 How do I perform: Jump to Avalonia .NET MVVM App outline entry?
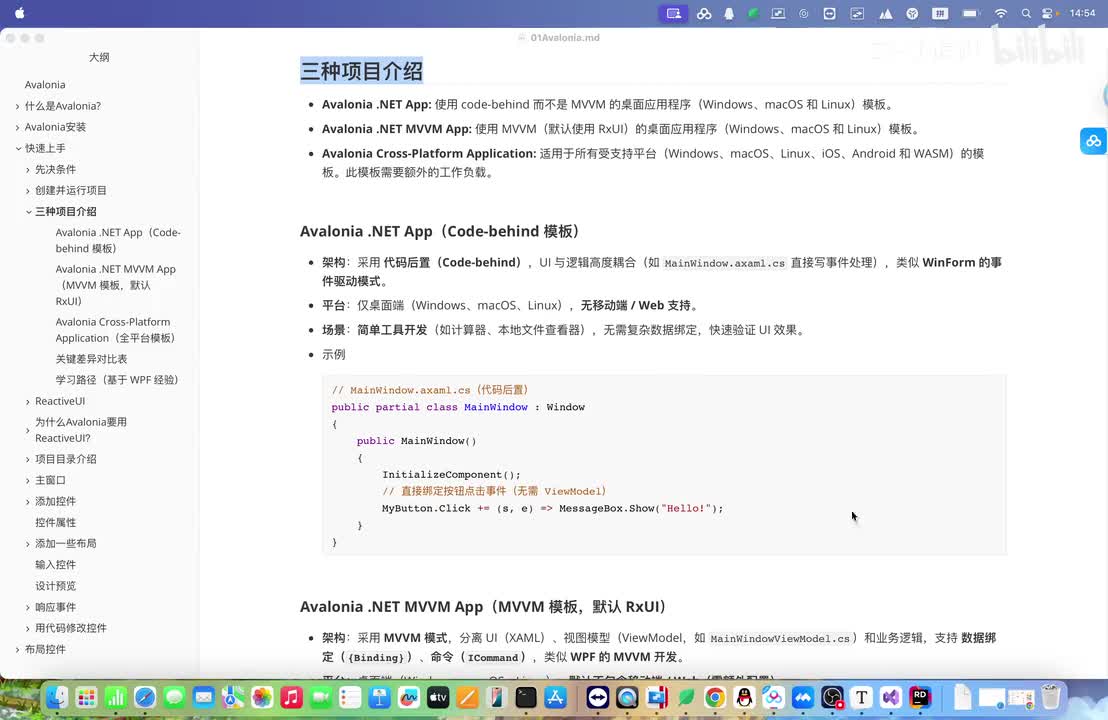pyautogui.click(x=116, y=285)
